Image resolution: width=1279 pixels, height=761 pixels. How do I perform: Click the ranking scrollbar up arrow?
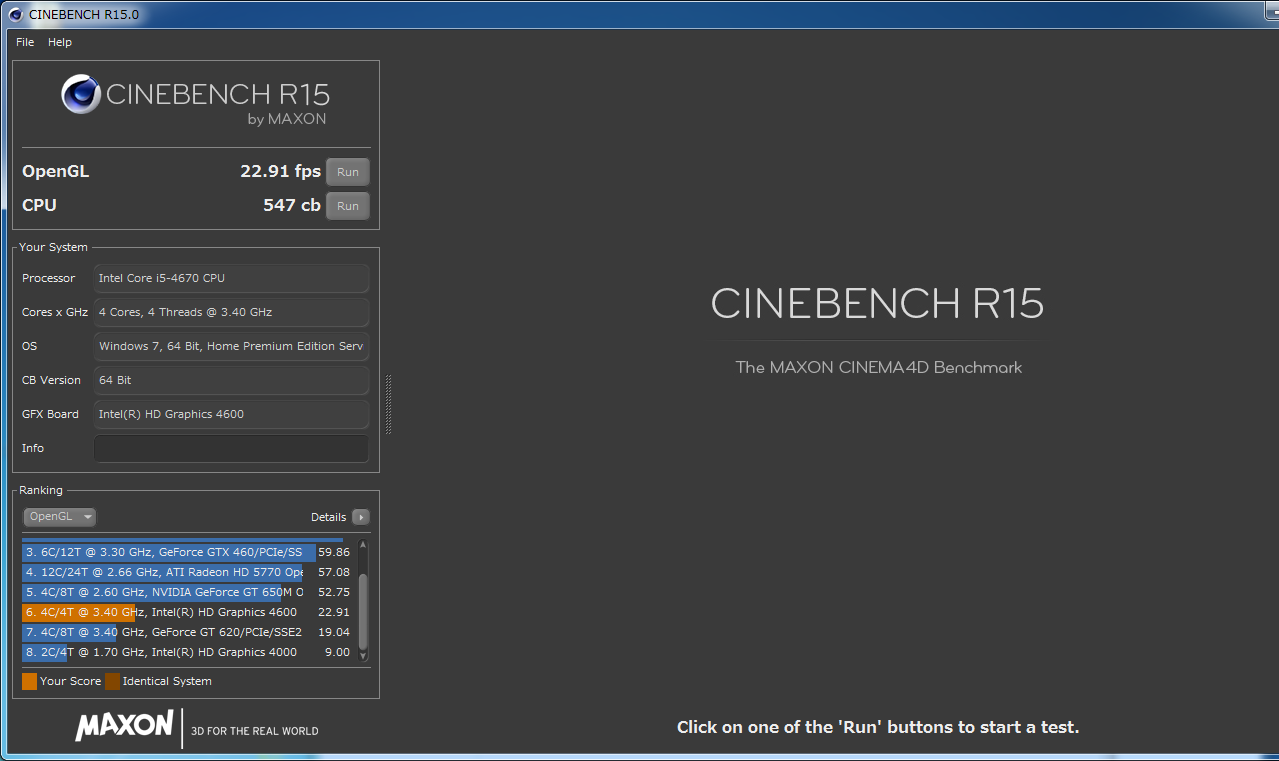pos(363,546)
